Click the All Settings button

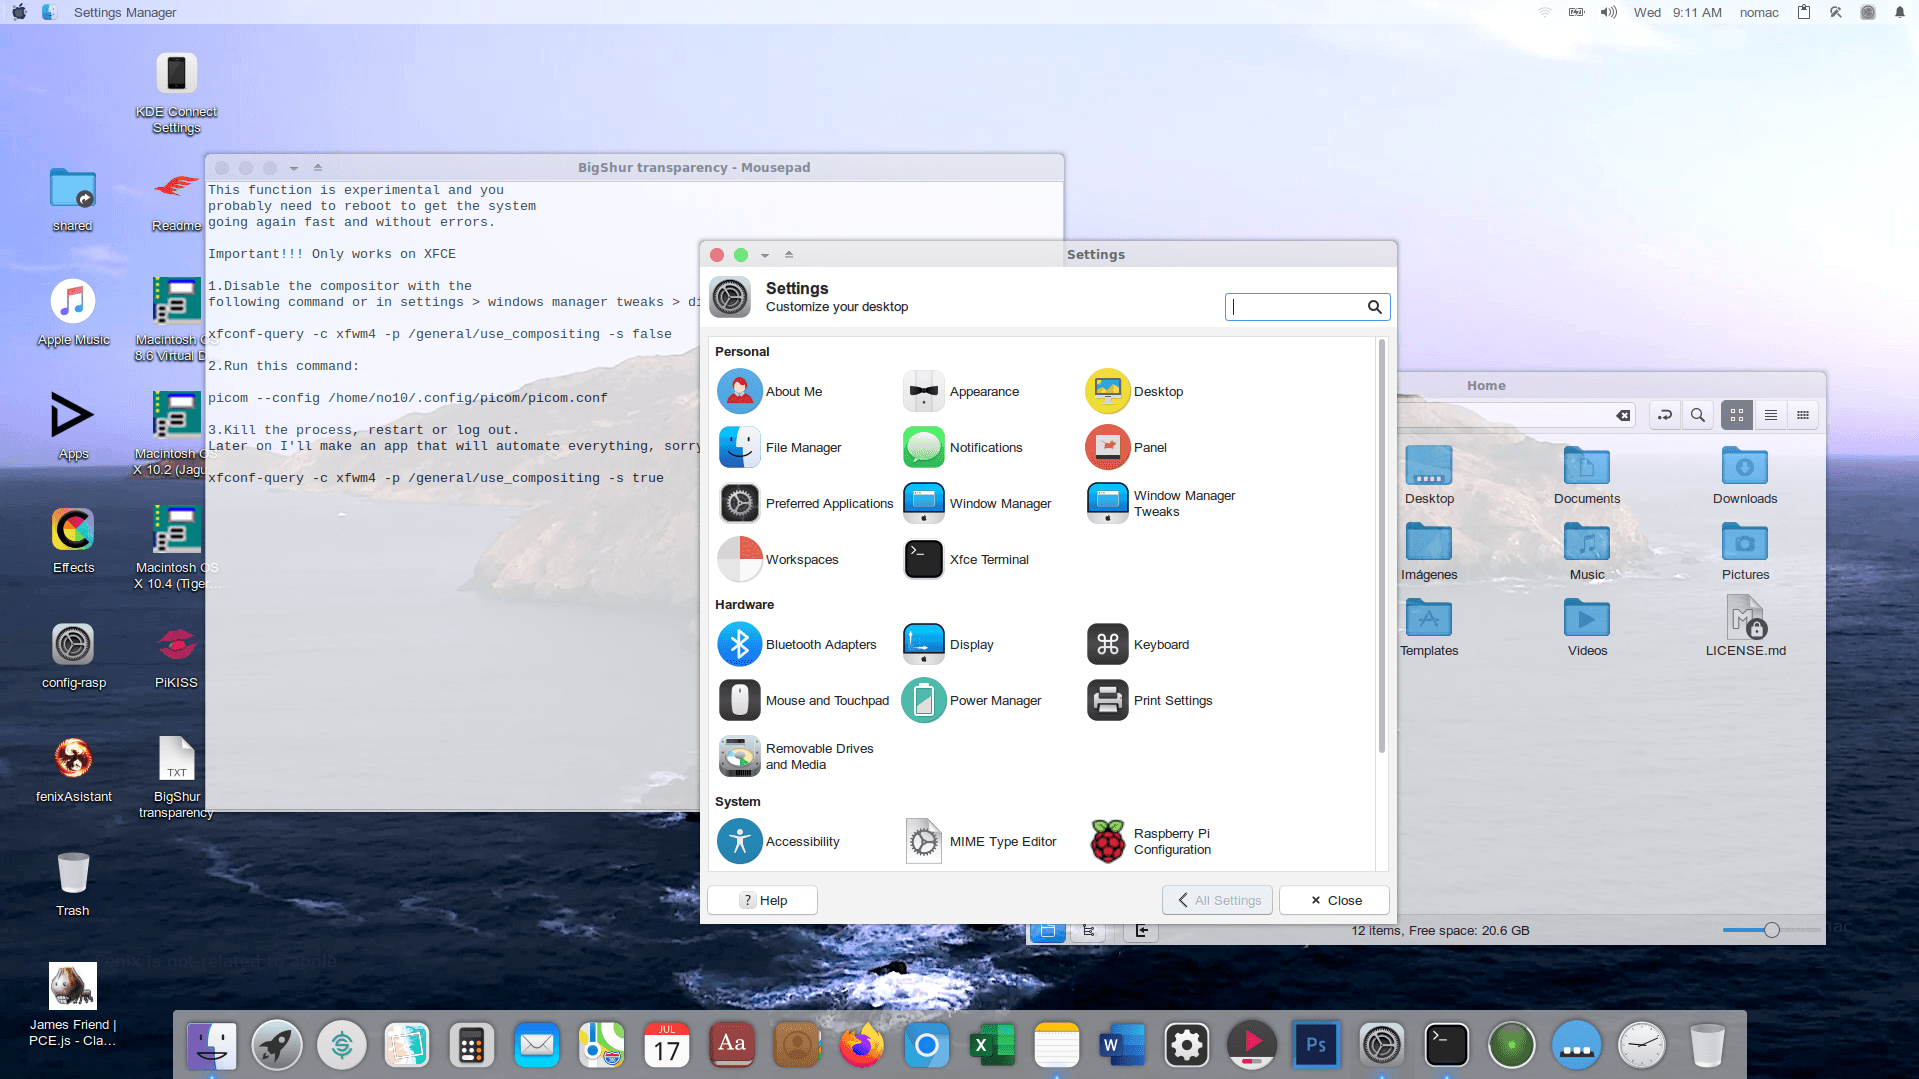tap(1218, 900)
